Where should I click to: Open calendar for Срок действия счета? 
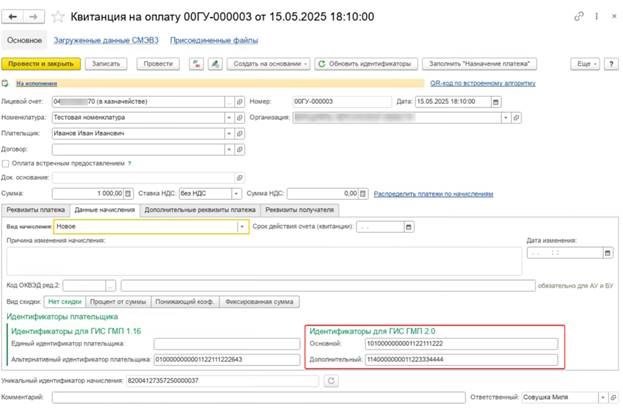(x=408, y=227)
